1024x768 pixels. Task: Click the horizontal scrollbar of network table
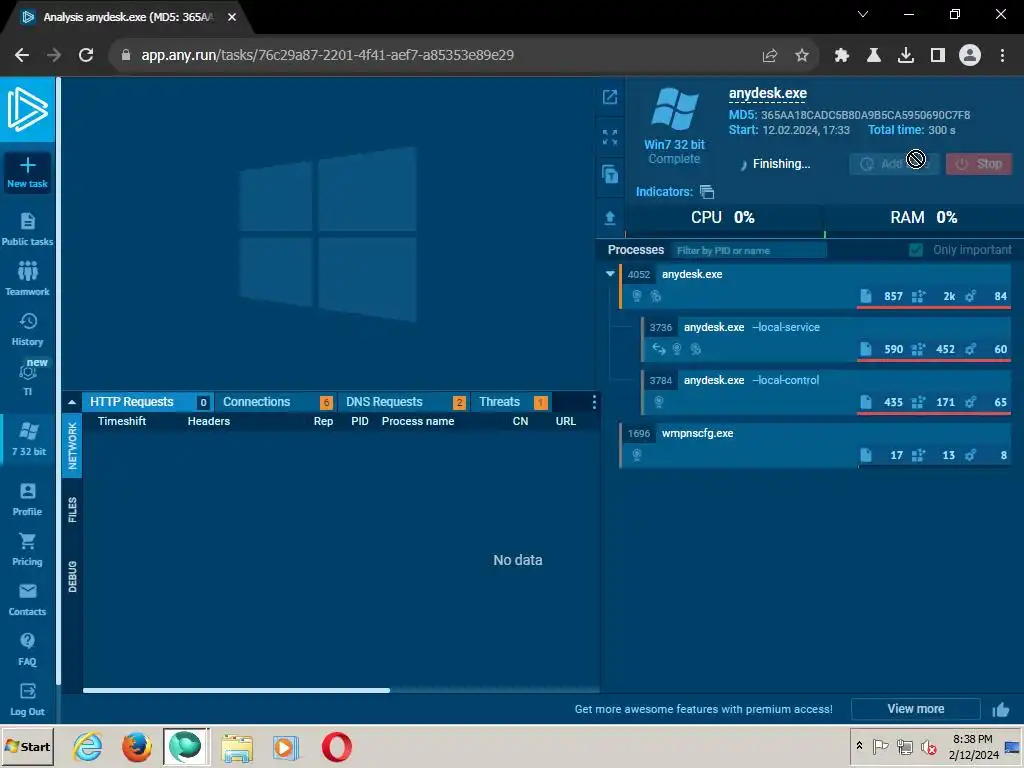coord(236,690)
